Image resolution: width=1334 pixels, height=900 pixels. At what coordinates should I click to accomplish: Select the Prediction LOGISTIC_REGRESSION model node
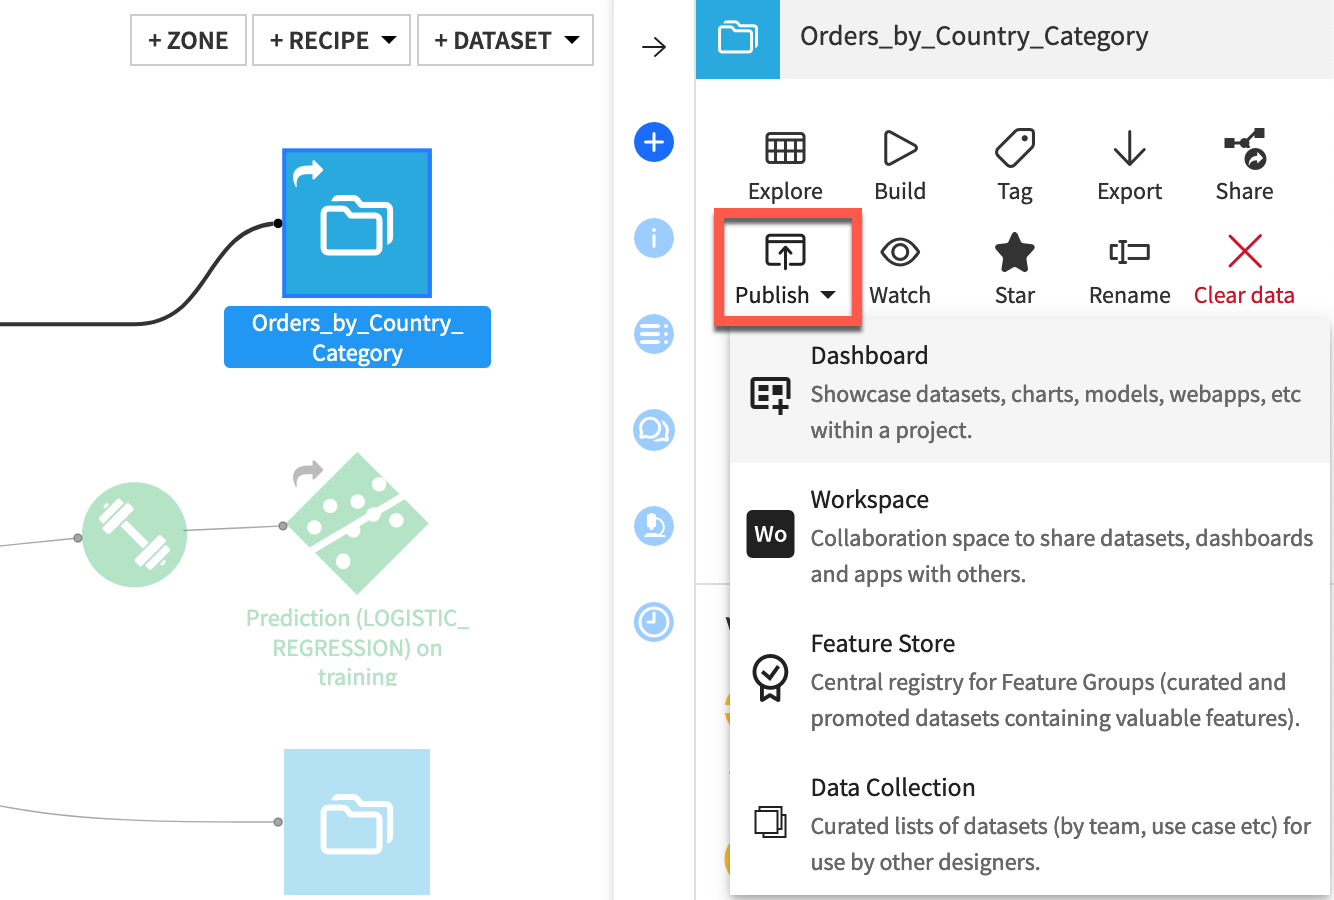[x=357, y=523]
